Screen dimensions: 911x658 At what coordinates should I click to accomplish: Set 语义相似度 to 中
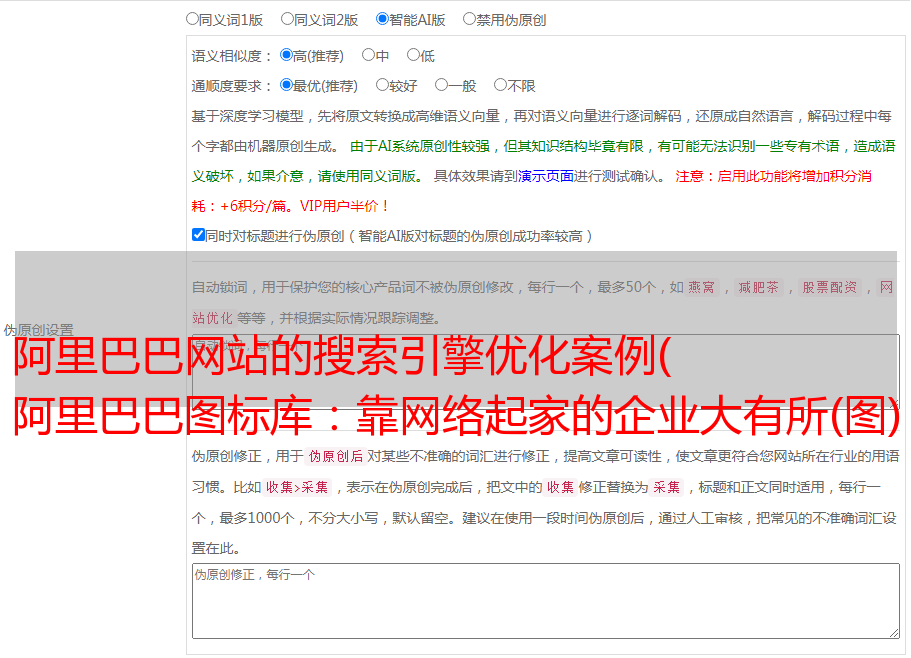(368, 55)
